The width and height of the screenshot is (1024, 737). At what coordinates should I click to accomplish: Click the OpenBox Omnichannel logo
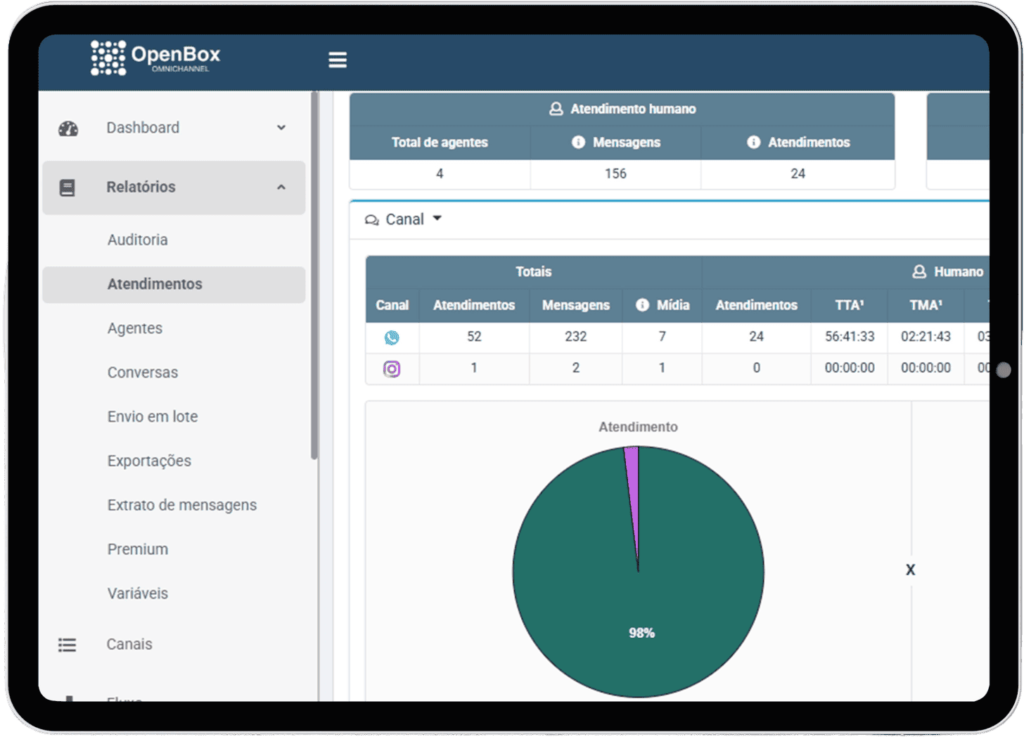point(155,58)
